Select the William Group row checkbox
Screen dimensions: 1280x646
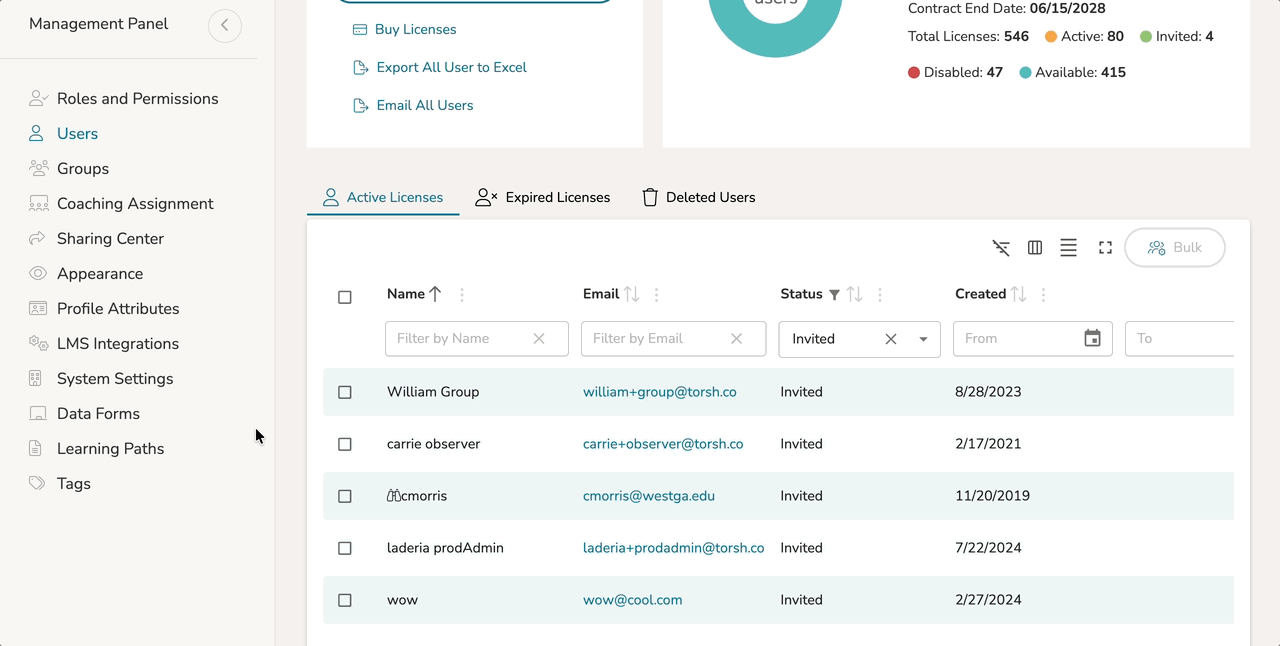click(x=345, y=392)
